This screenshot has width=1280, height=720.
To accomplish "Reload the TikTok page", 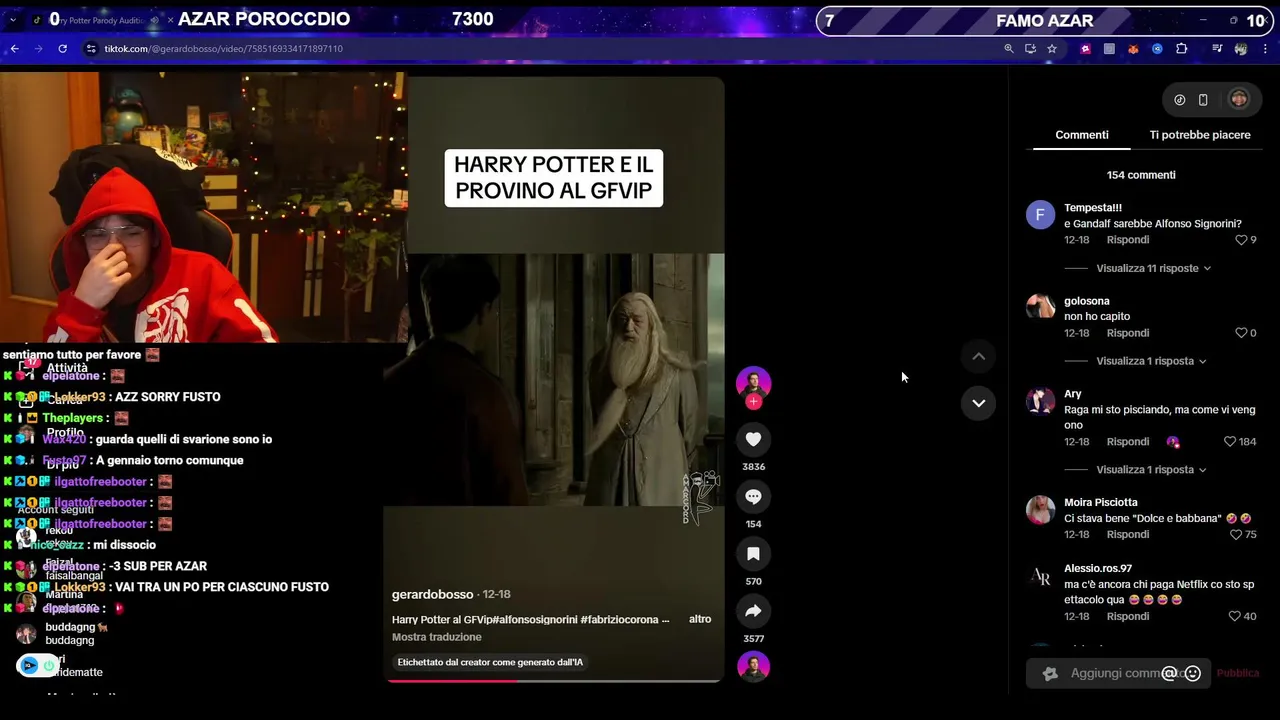I will tap(62, 48).
